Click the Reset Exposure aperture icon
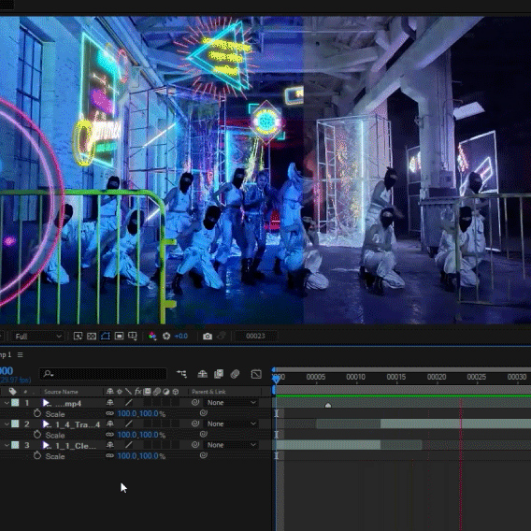Viewport: 531px width, 531px height. 166,336
